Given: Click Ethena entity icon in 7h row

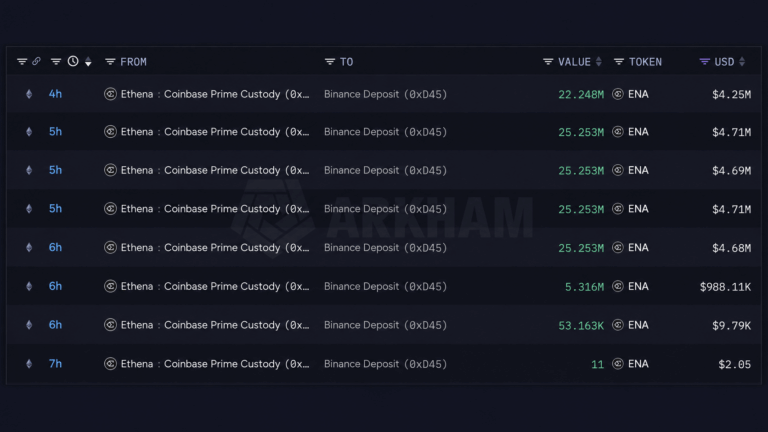Looking at the screenshot, I should (110, 364).
